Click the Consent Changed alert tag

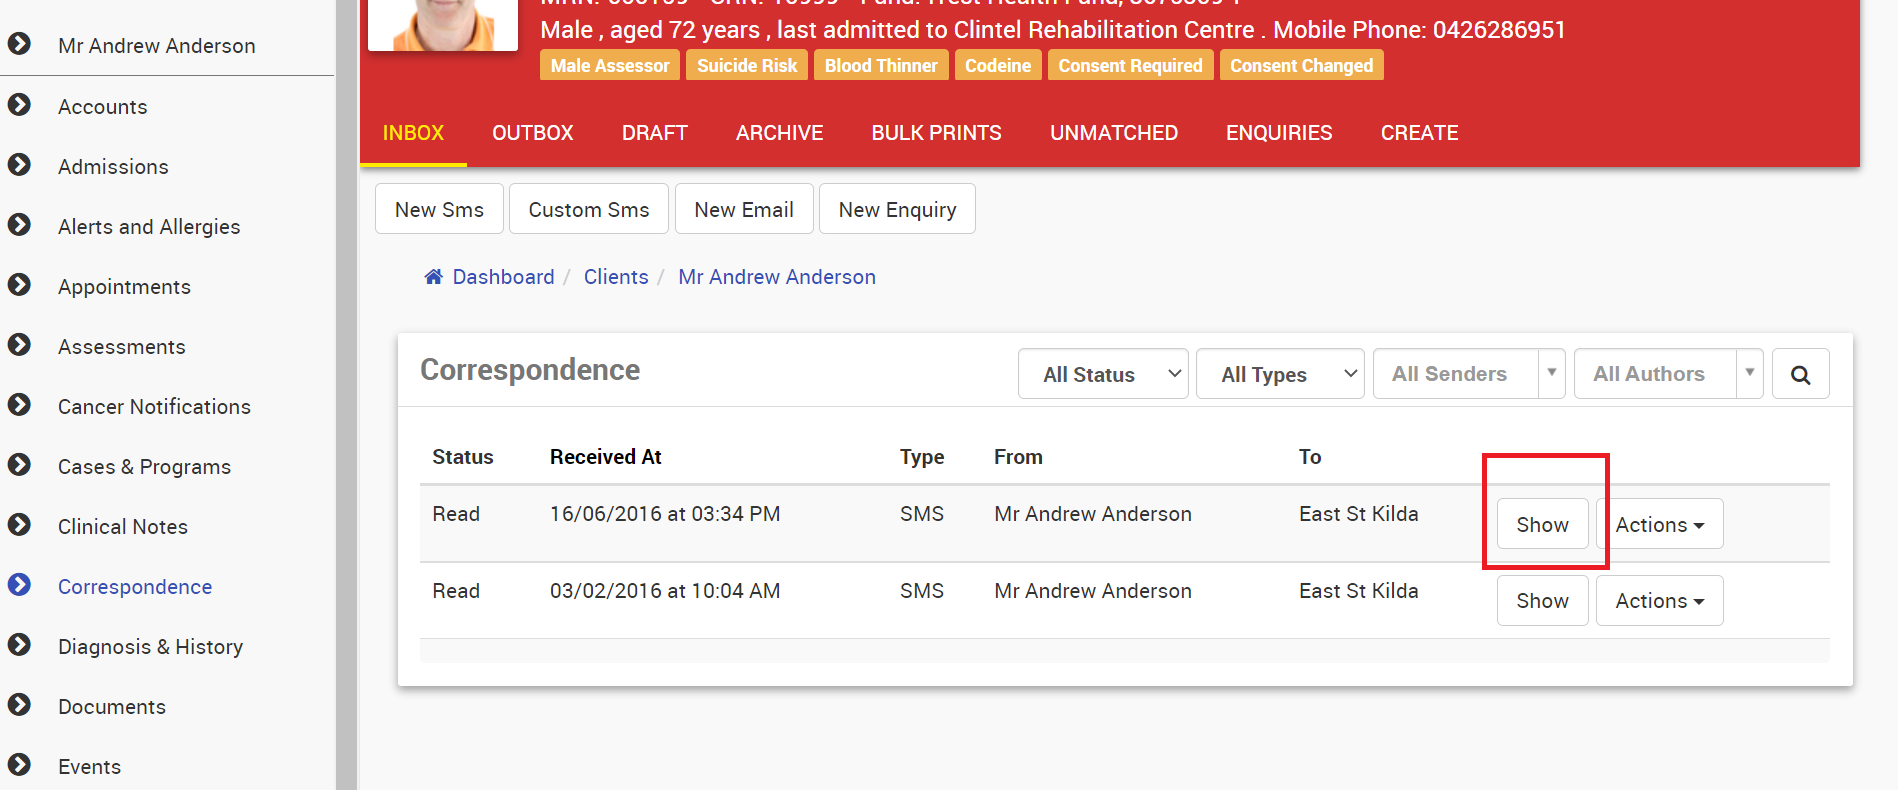pos(1301,65)
